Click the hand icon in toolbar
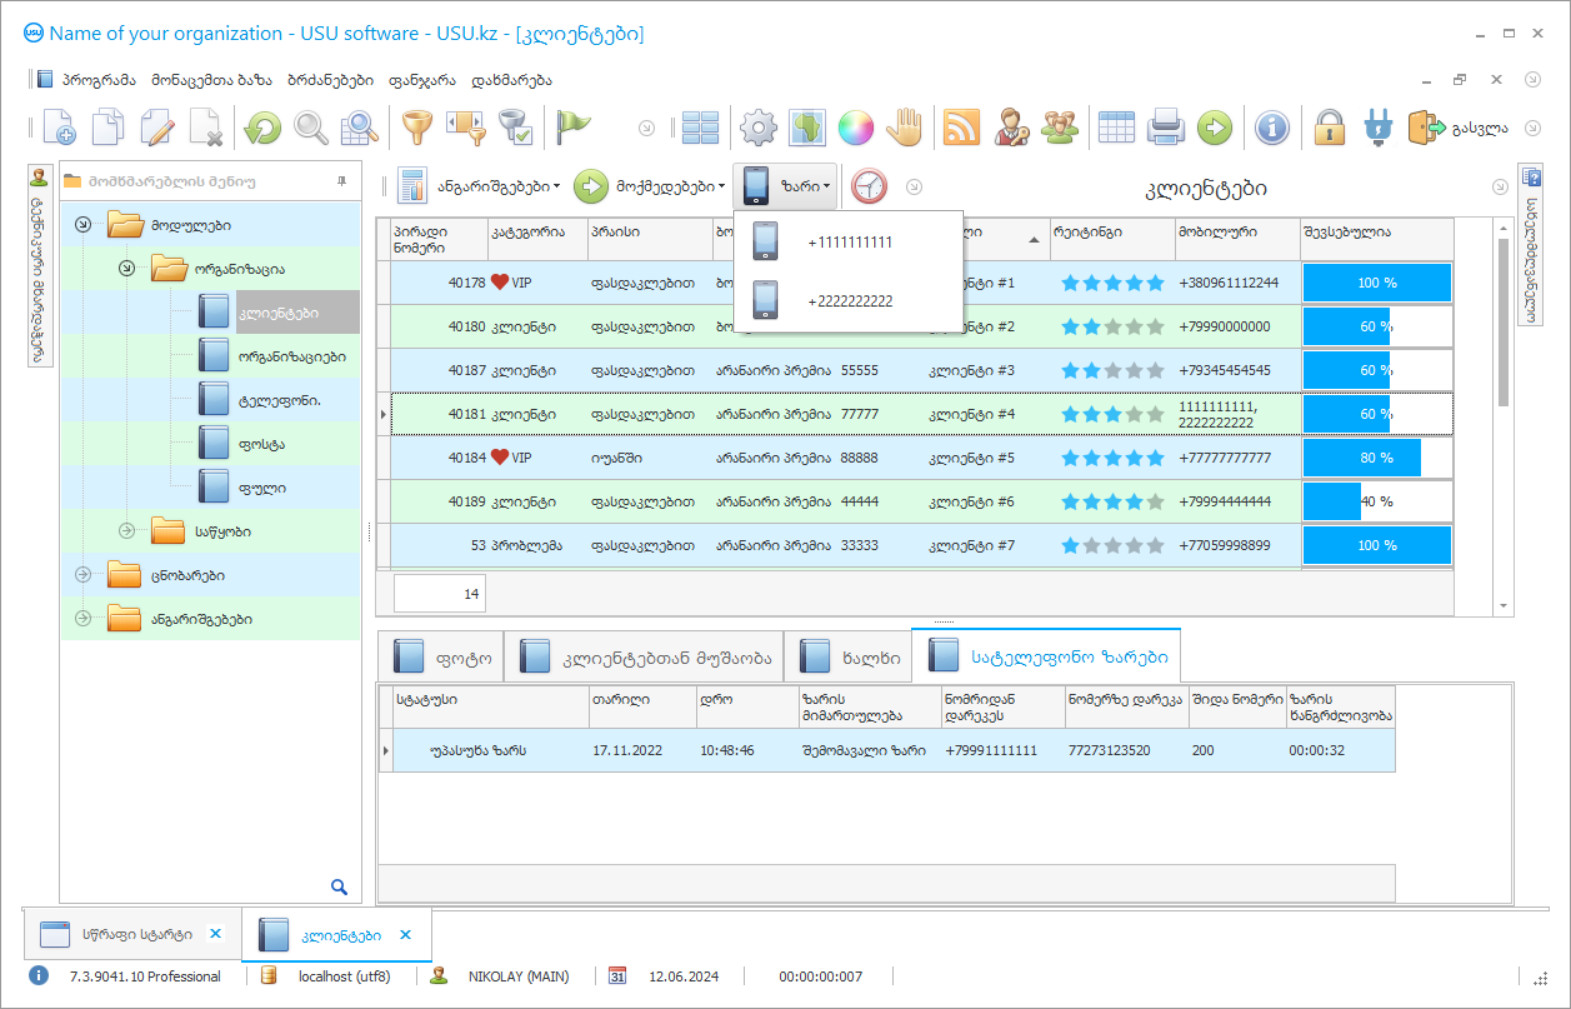This screenshot has width=1571, height=1009. 905,128
